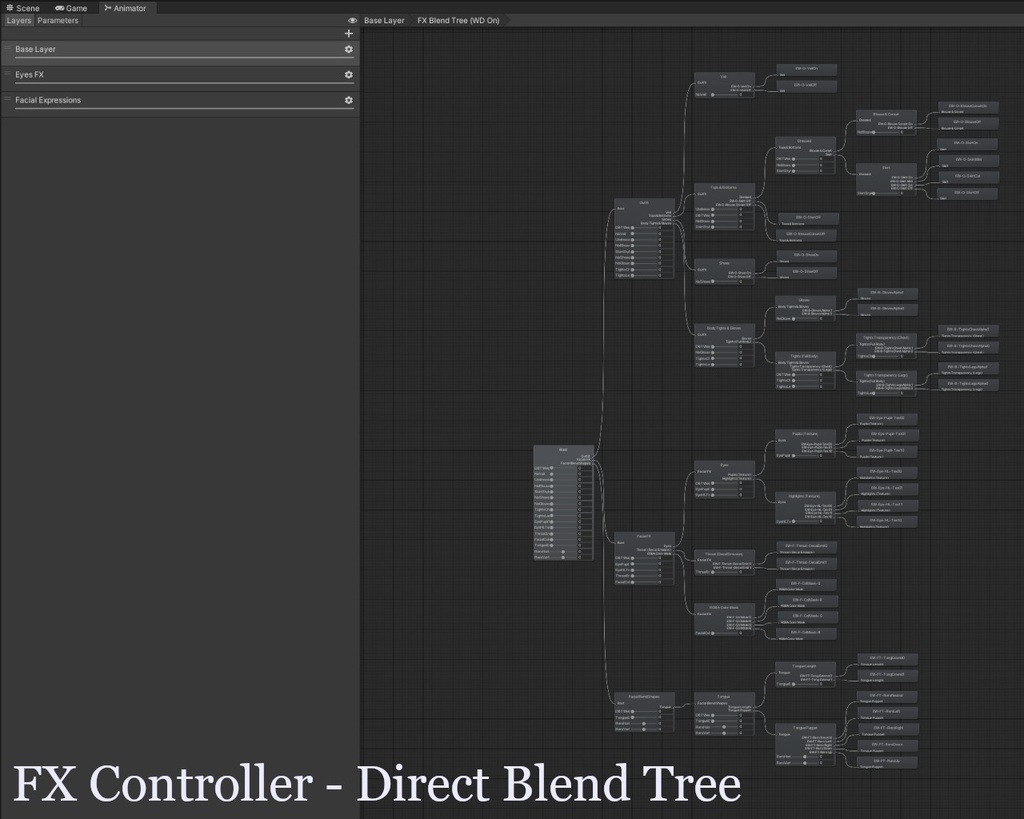
Task: Select the EW-O-SkirtCut motion node
Action: click(x=968, y=176)
